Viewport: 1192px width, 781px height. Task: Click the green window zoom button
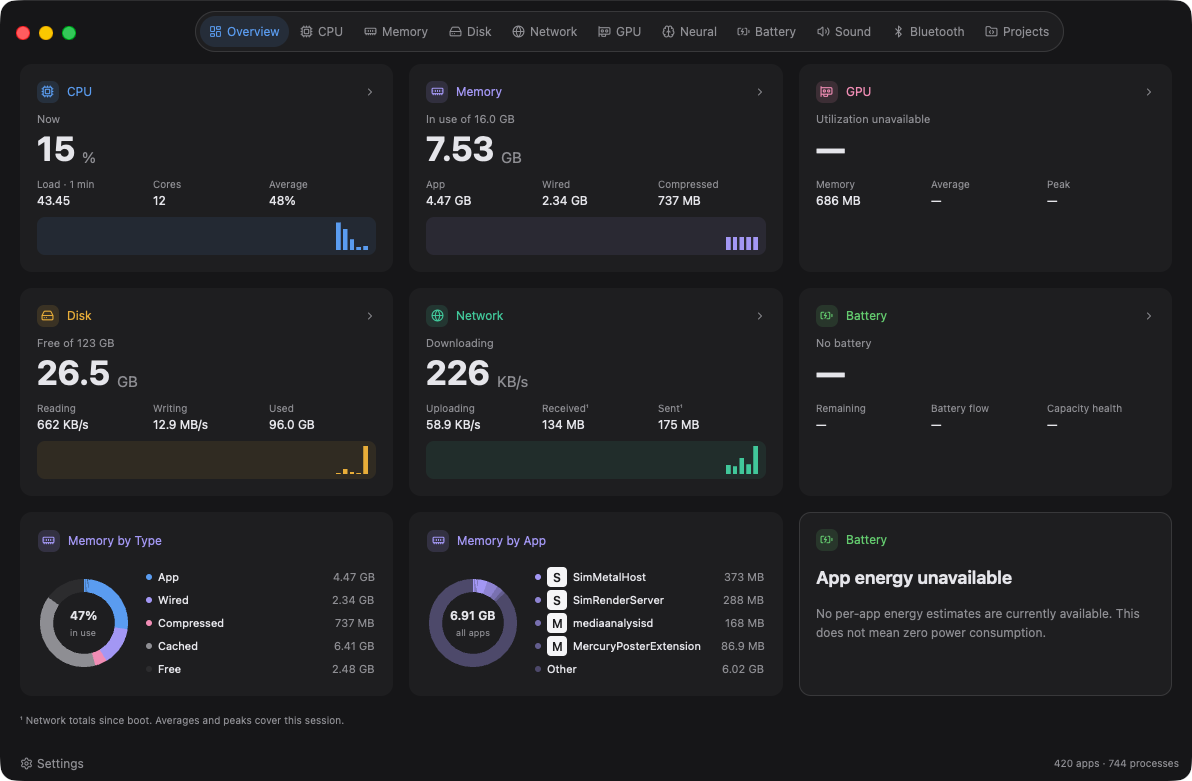point(68,33)
